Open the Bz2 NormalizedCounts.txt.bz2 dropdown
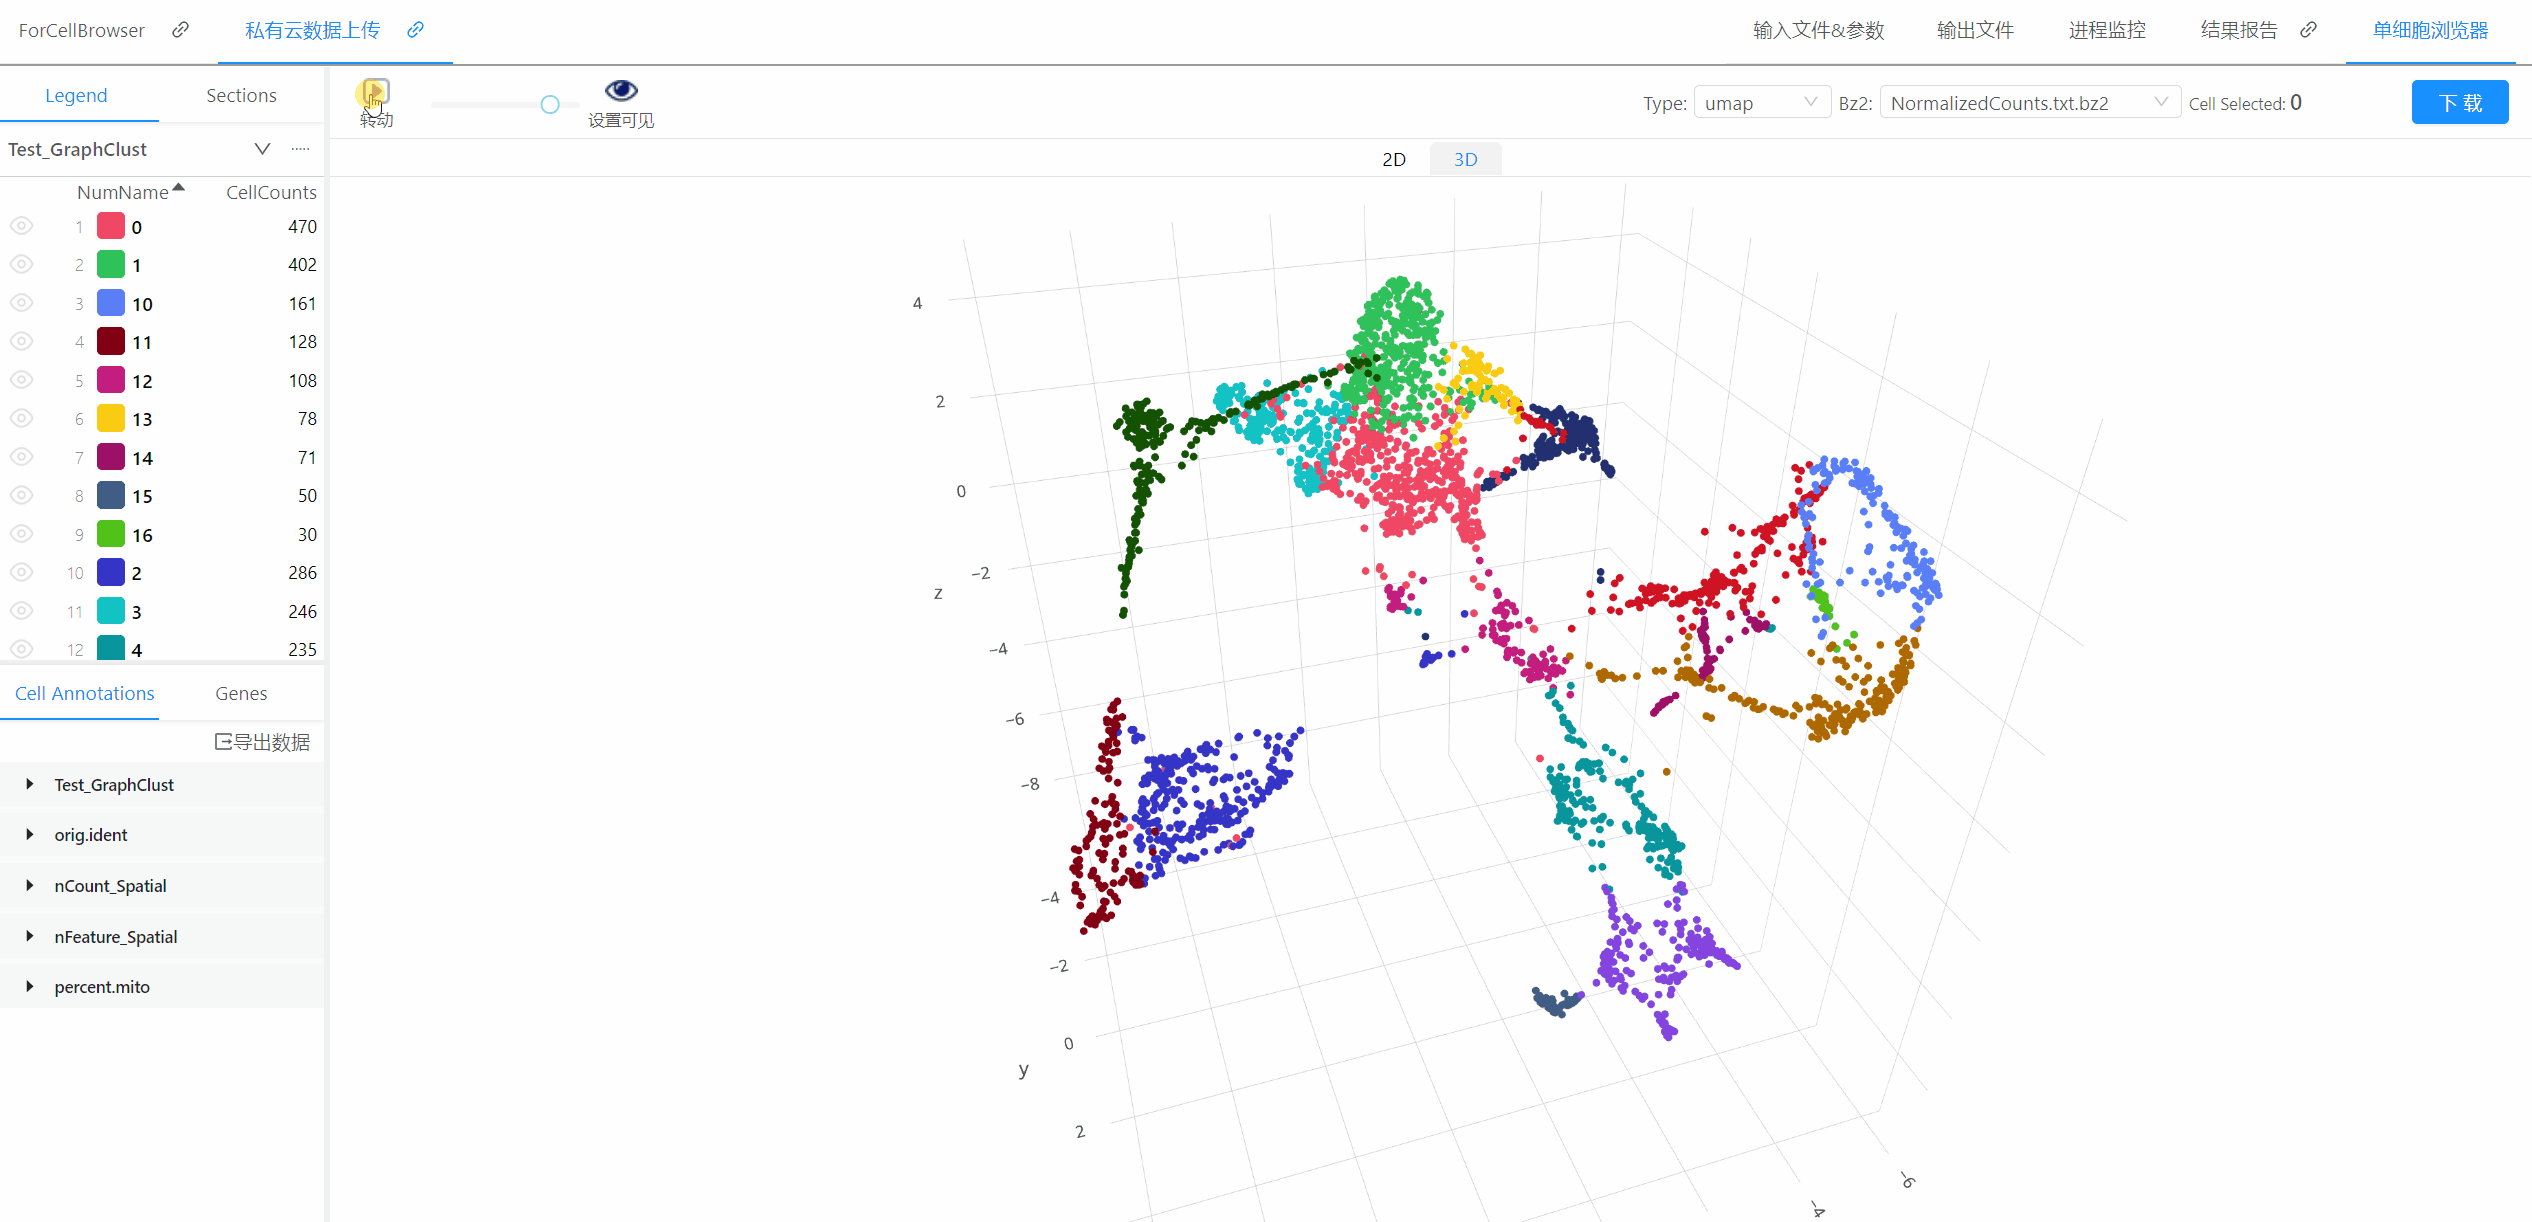Image resolution: width=2532 pixels, height=1222 pixels. pos(2030,103)
